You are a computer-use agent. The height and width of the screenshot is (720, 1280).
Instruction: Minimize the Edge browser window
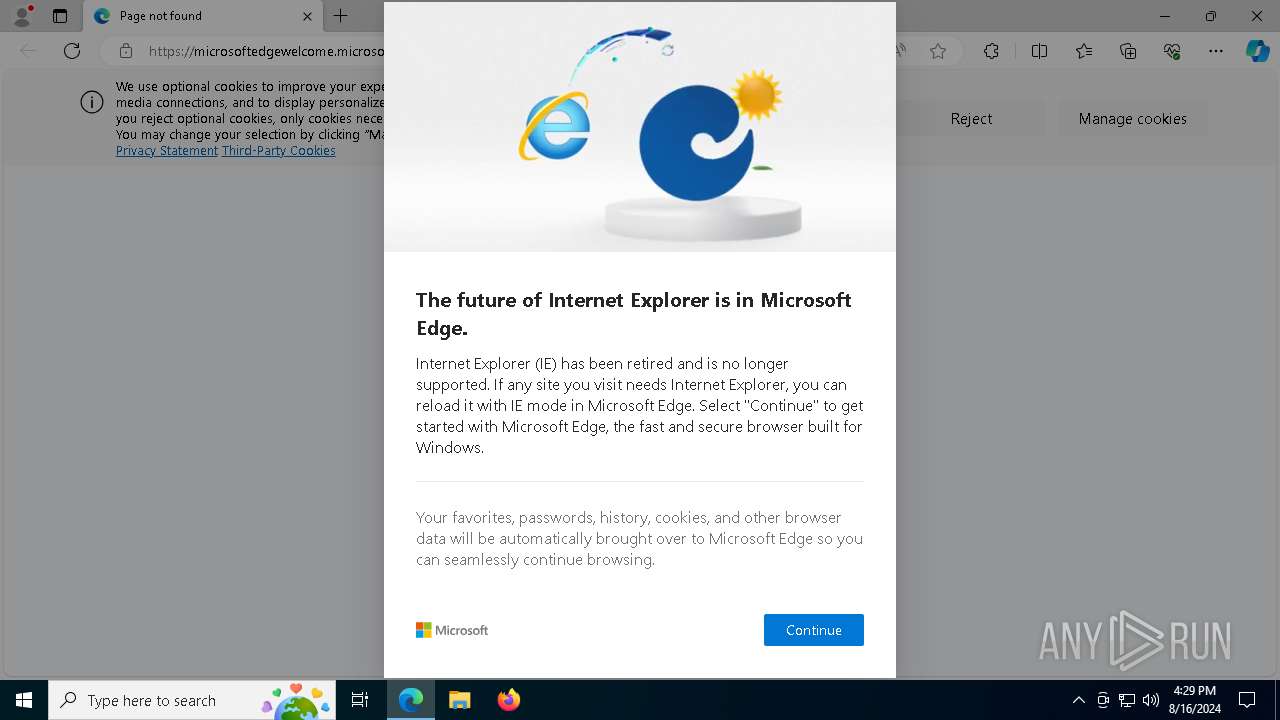click(x=1165, y=16)
